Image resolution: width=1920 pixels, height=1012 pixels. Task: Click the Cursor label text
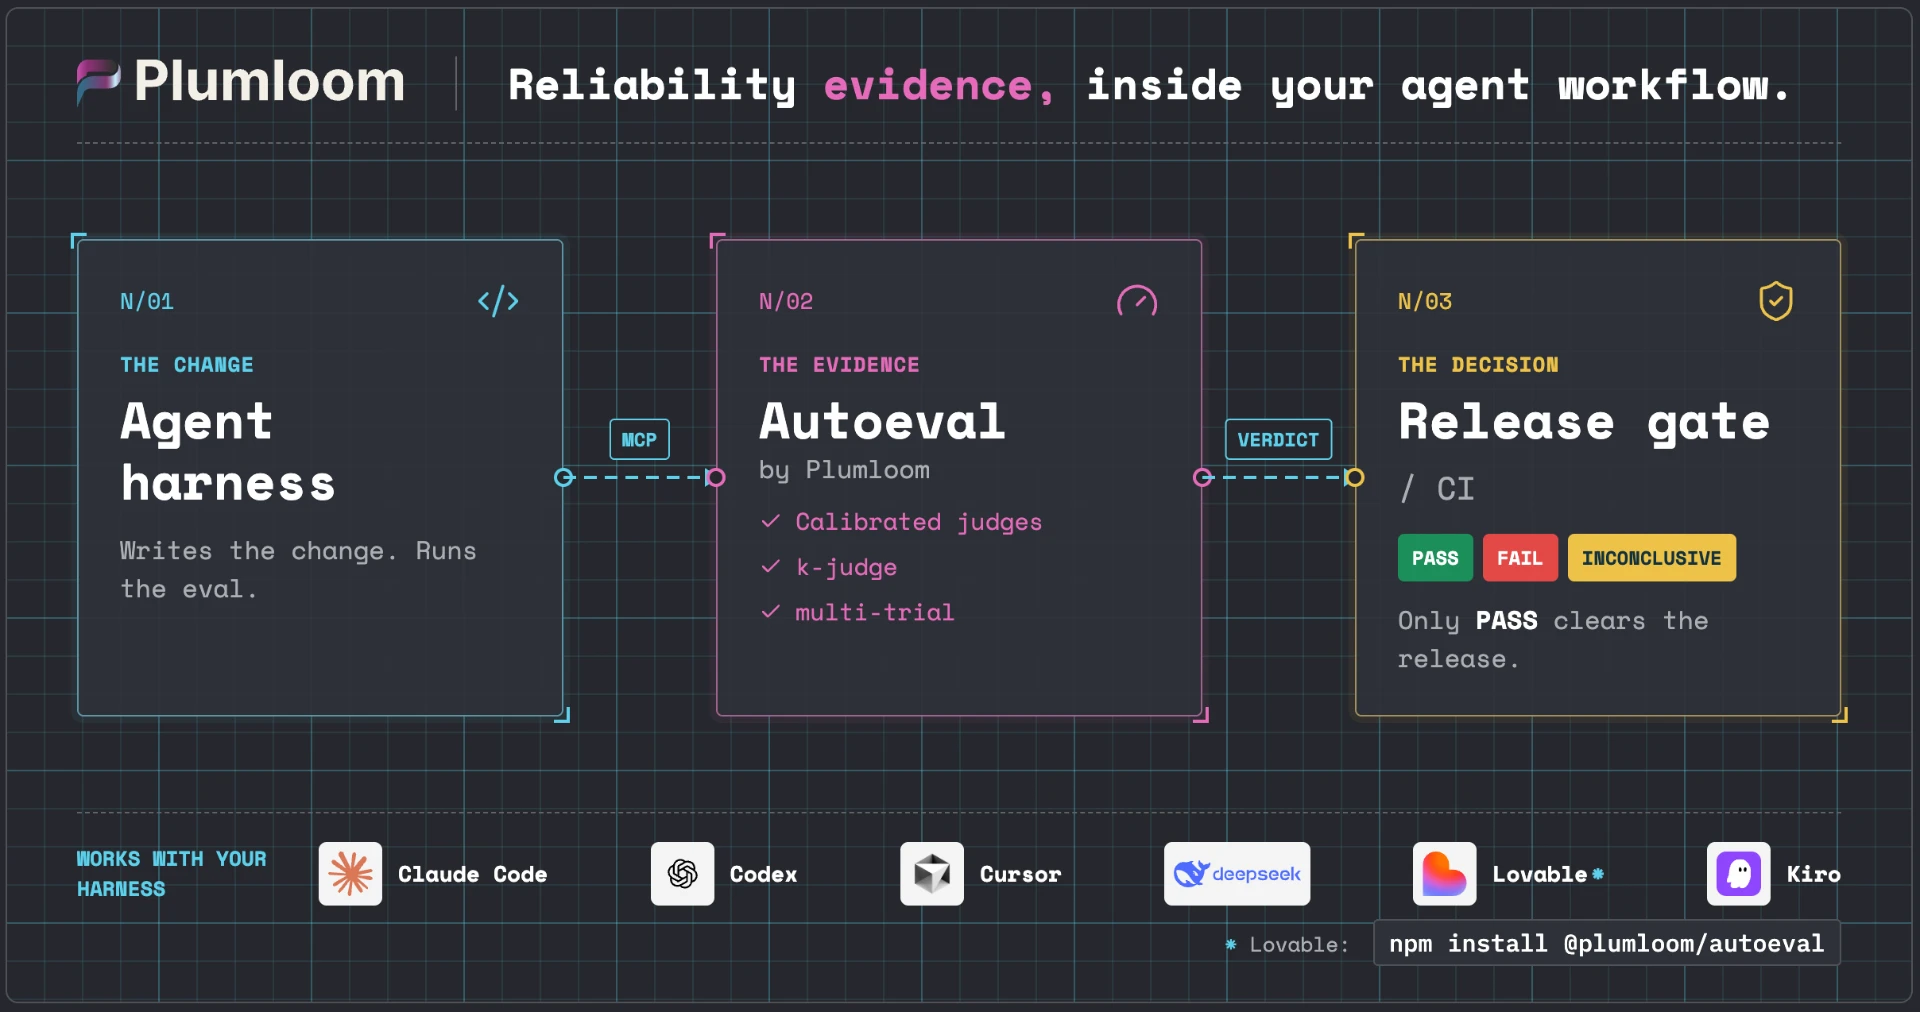click(1020, 874)
